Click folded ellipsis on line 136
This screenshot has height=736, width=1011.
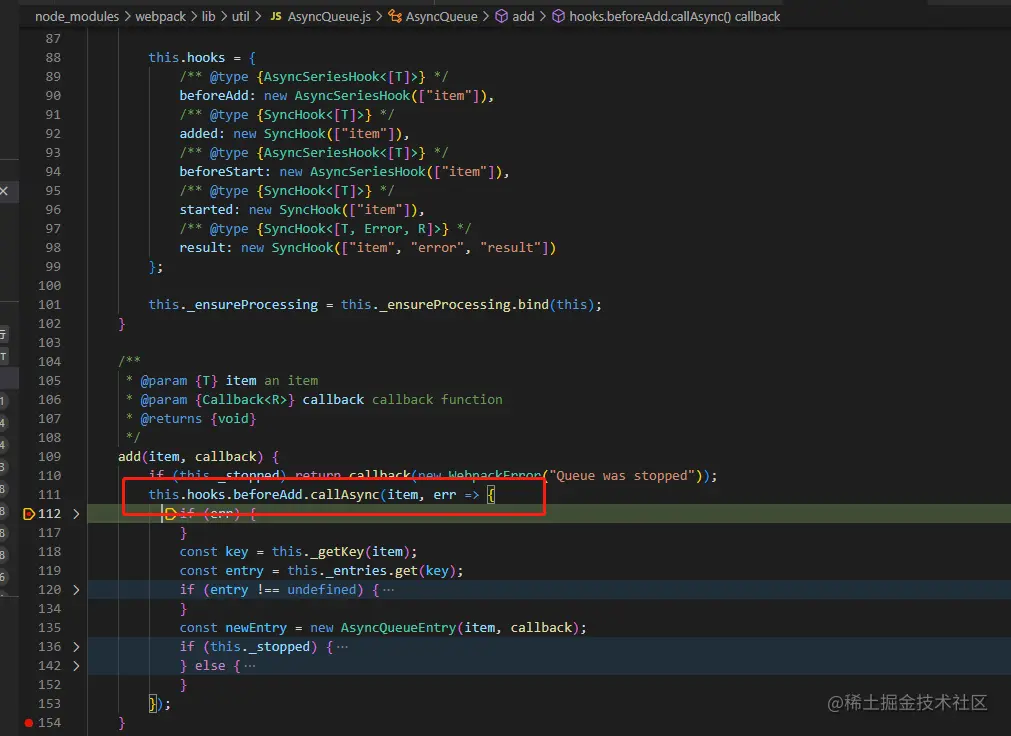[x=342, y=646]
